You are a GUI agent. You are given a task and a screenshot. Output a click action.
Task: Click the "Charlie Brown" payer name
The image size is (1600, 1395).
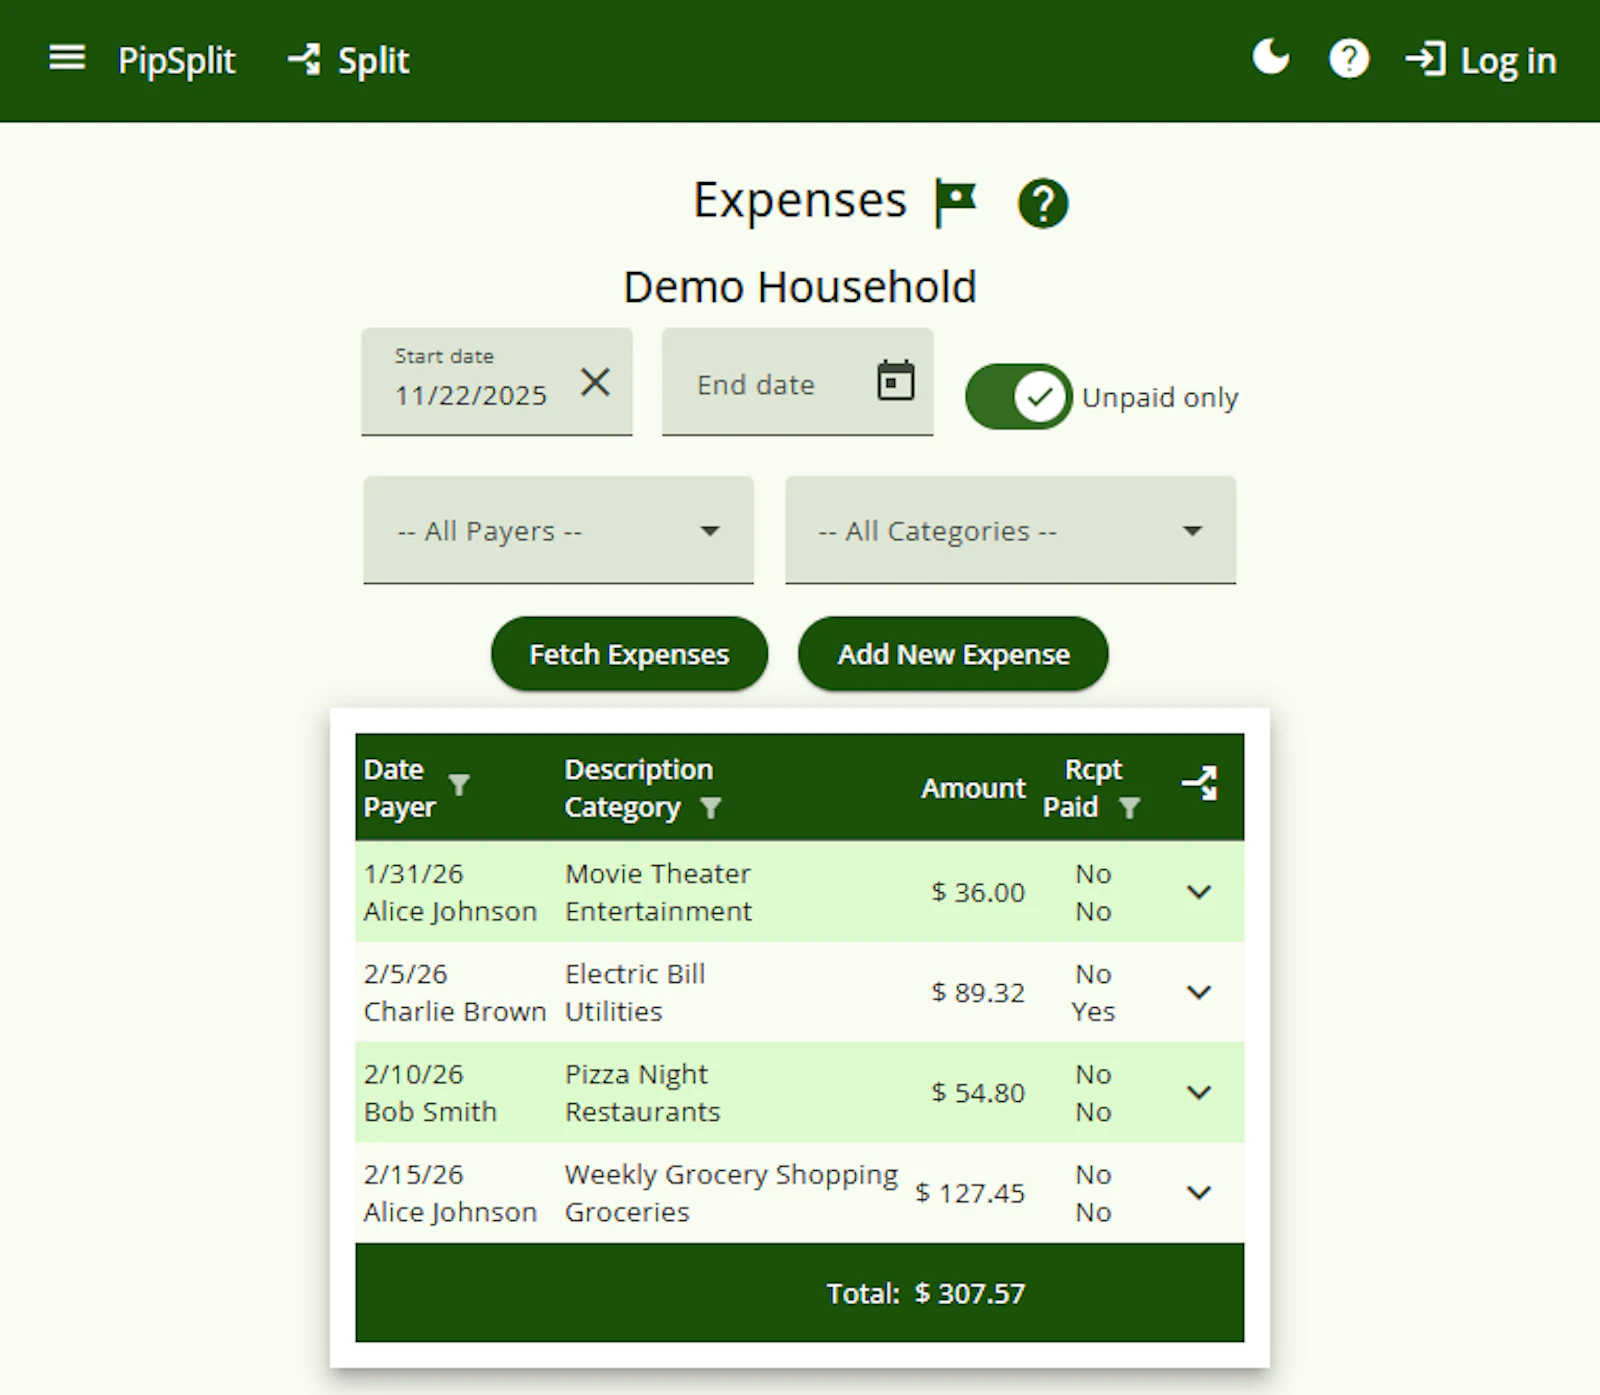pyautogui.click(x=455, y=1011)
